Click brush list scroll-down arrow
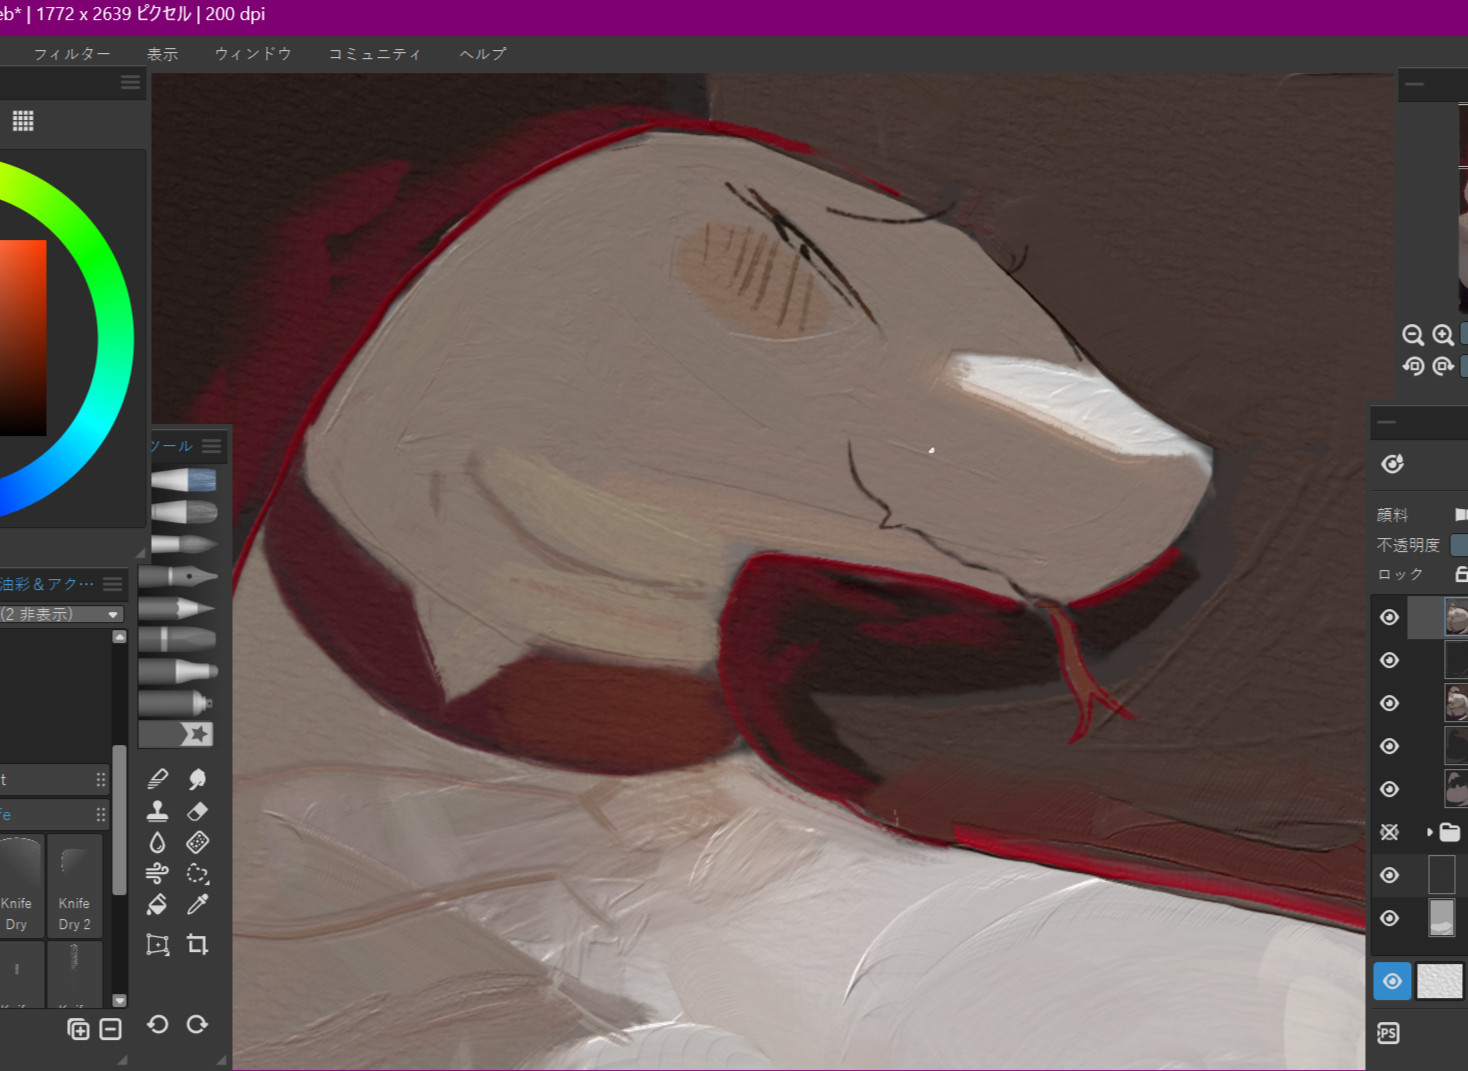 coord(120,1000)
